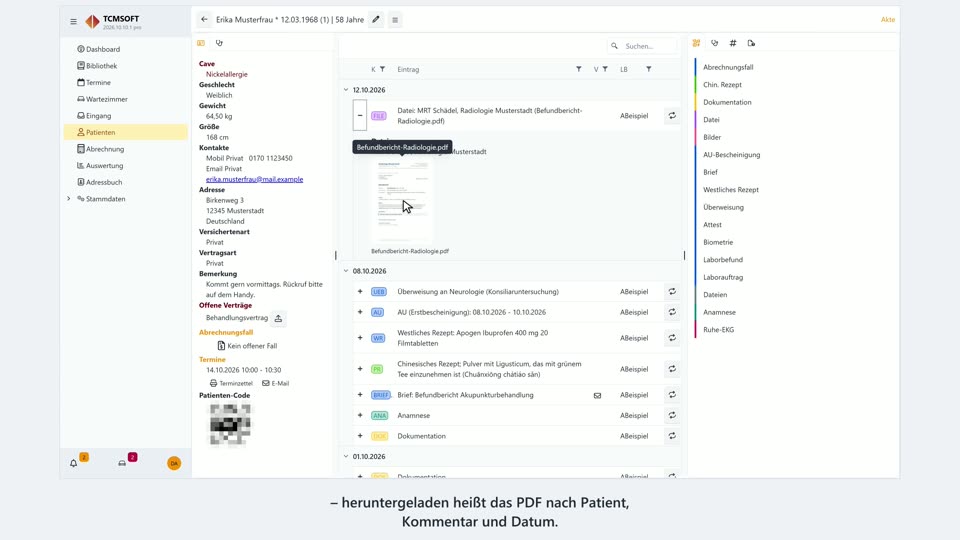Select Ruhe-EKG in the right panel
960x540 pixels.
click(x=719, y=330)
